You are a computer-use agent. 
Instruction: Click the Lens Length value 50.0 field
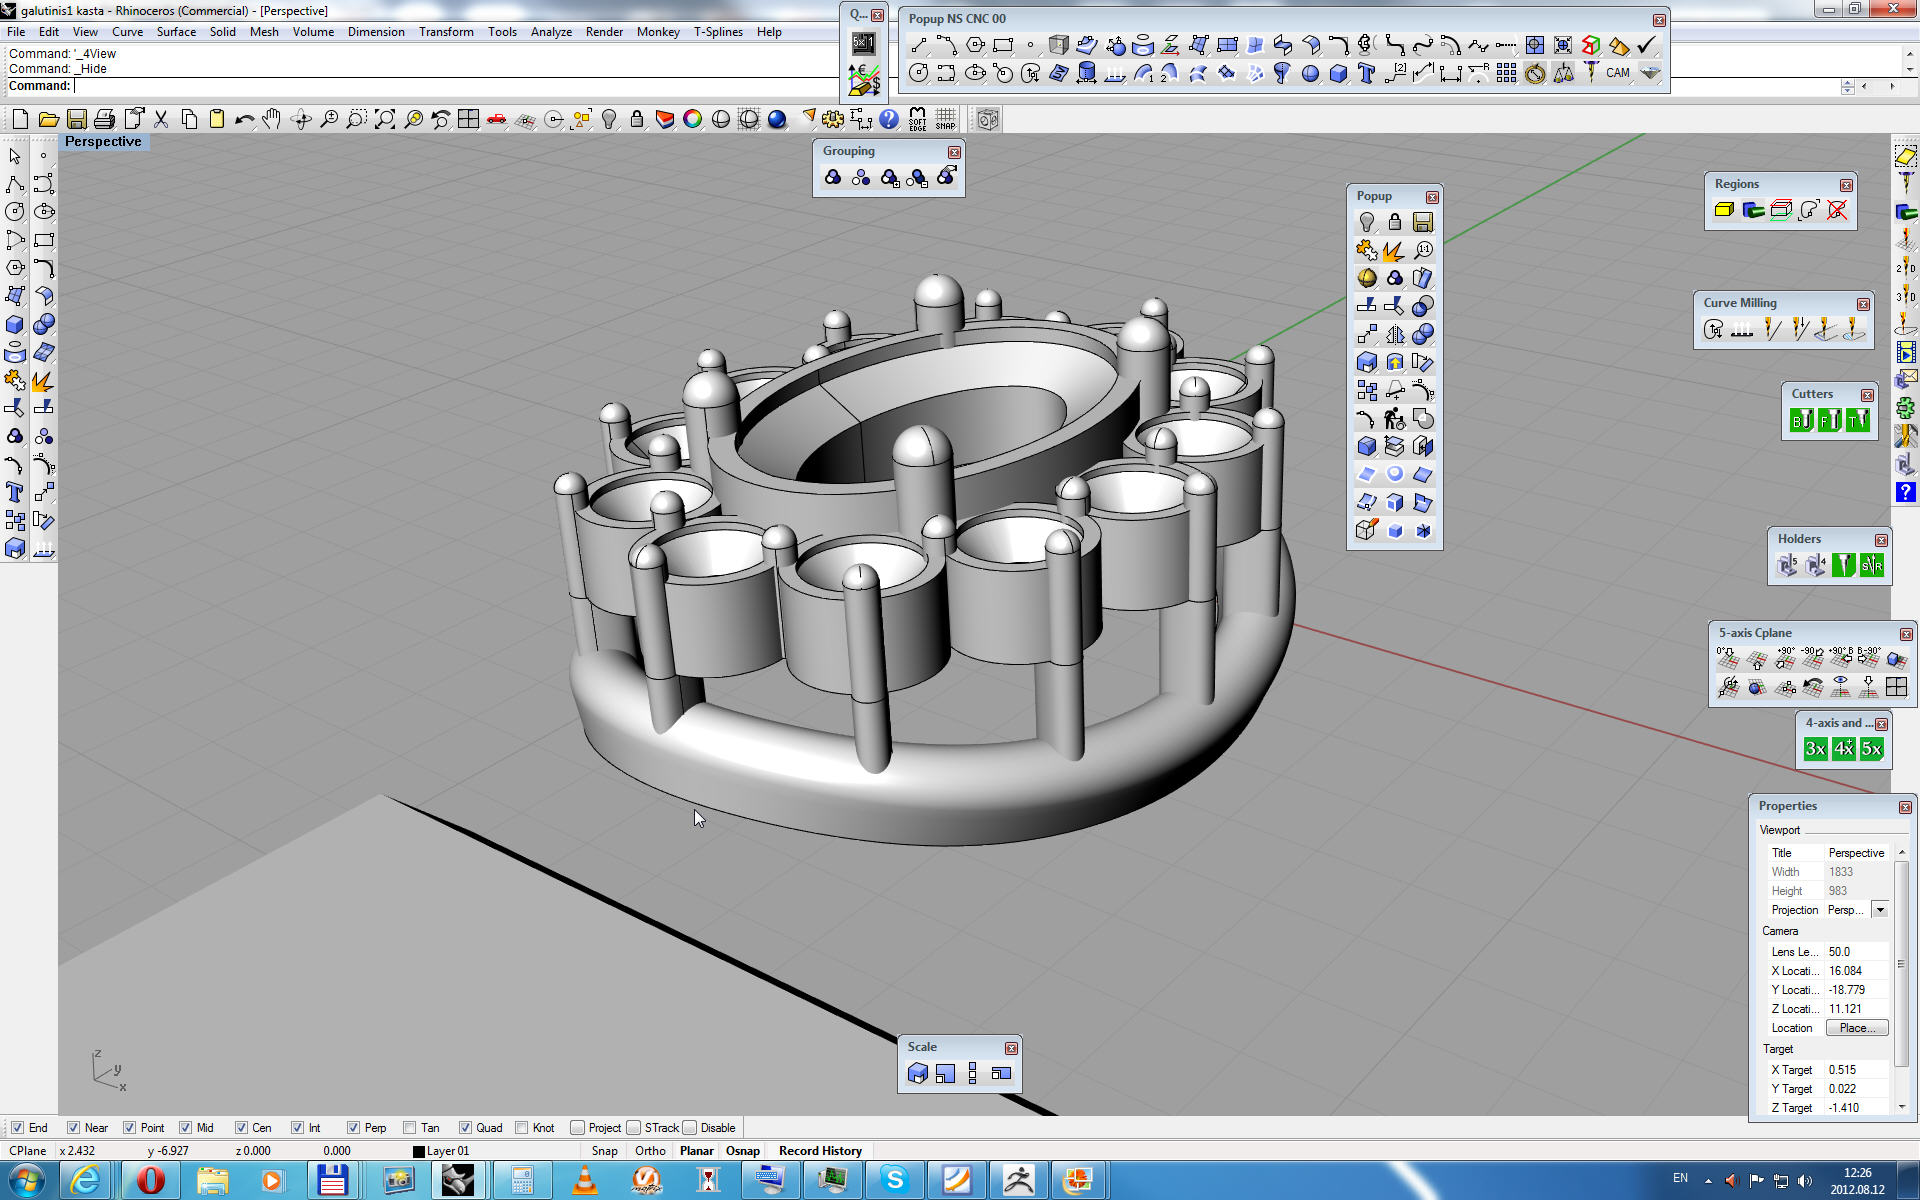[1857, 952]
